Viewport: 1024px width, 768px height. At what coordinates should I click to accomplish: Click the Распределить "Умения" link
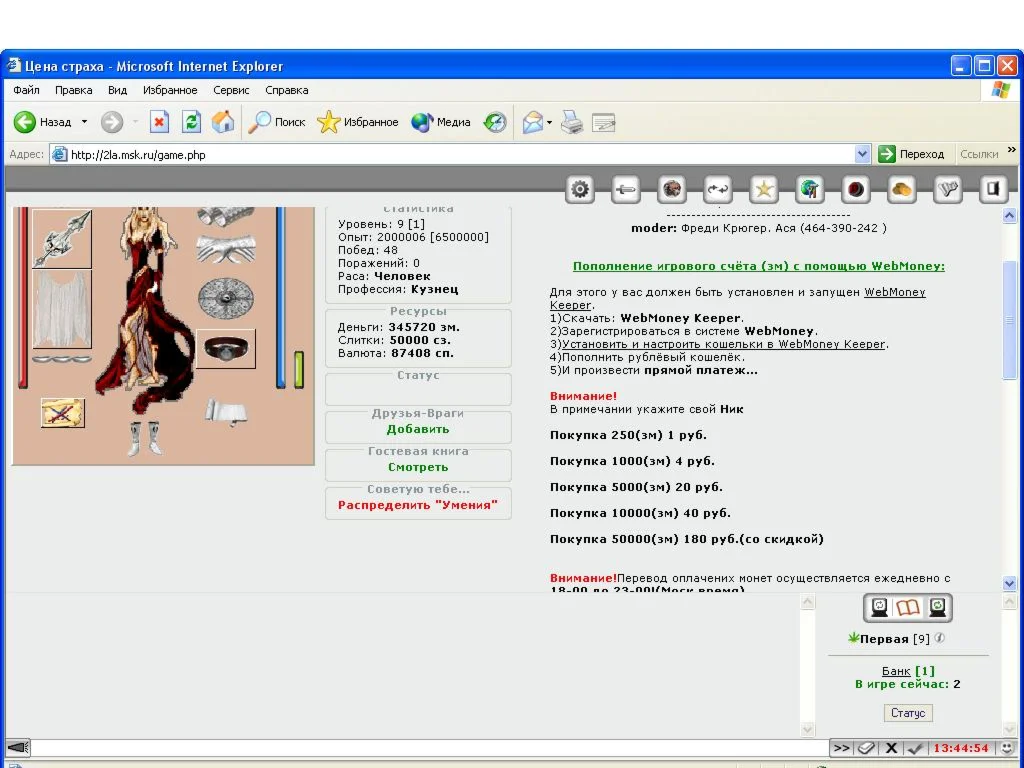[417, 505]
